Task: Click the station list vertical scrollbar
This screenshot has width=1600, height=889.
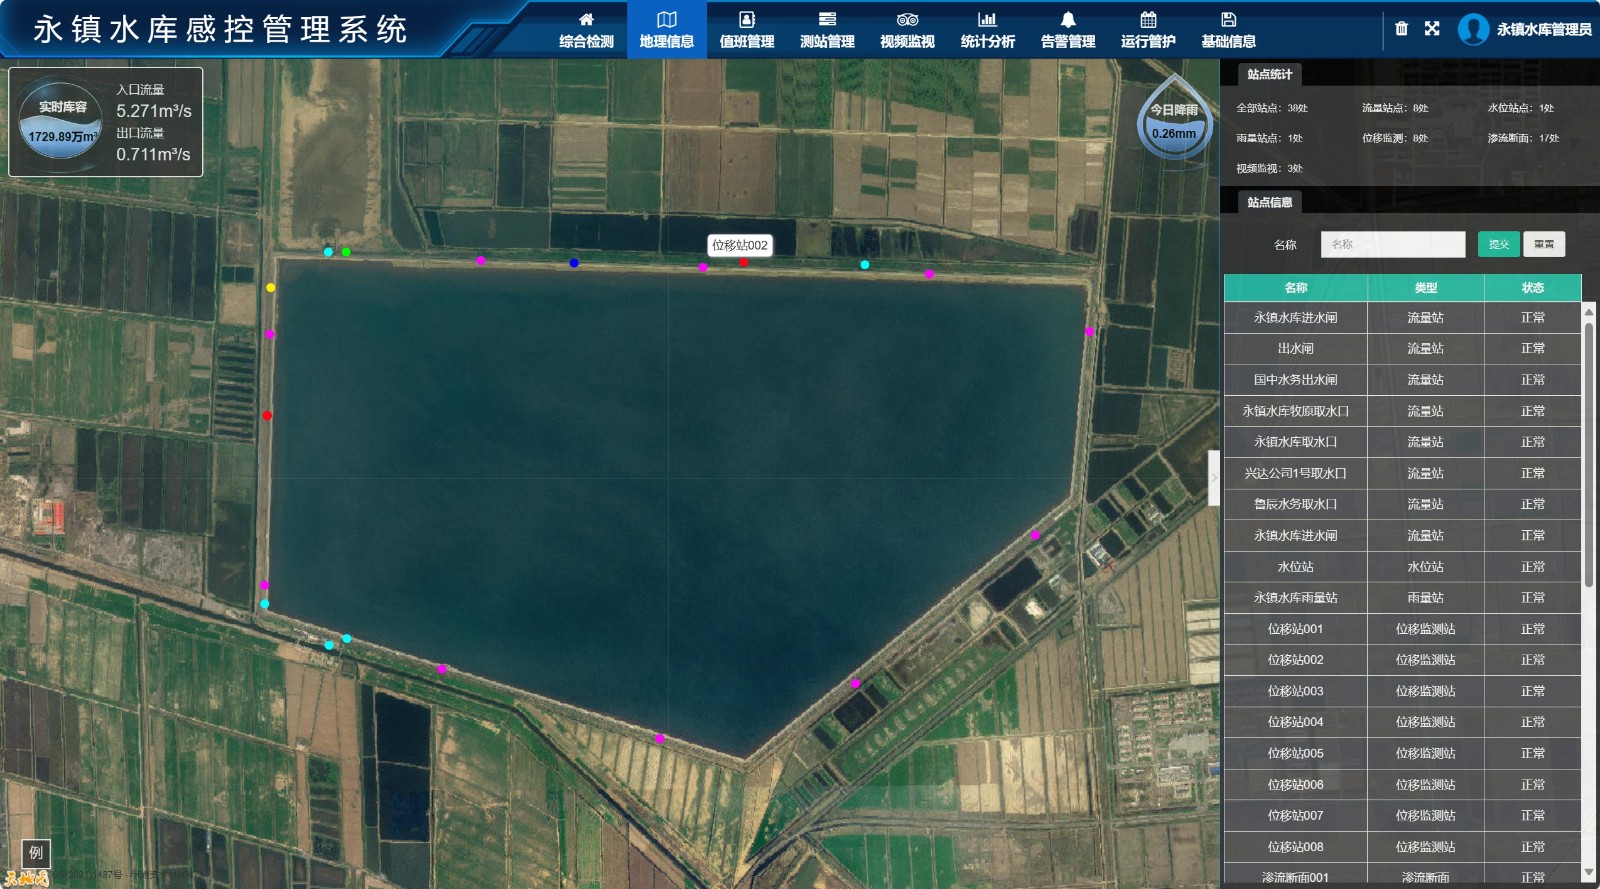Action: pos(1589,455)
